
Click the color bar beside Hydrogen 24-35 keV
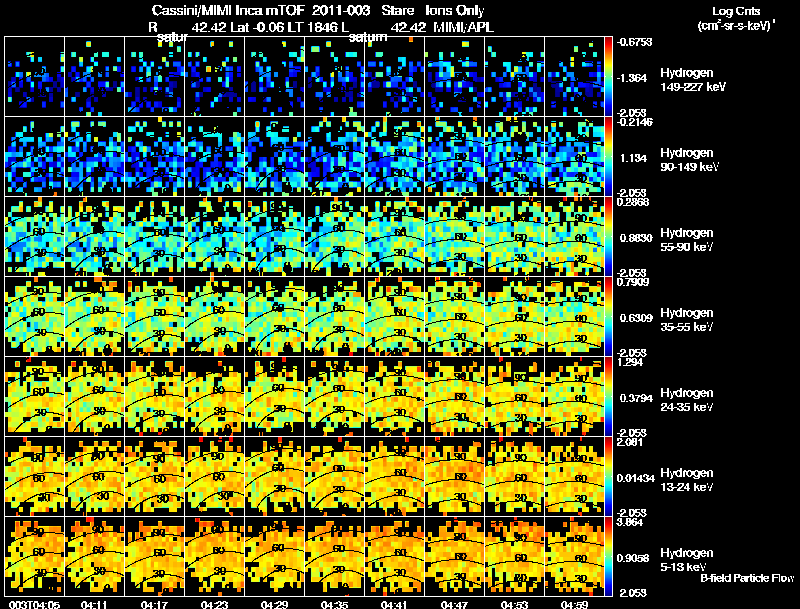[x=608, y=397]
